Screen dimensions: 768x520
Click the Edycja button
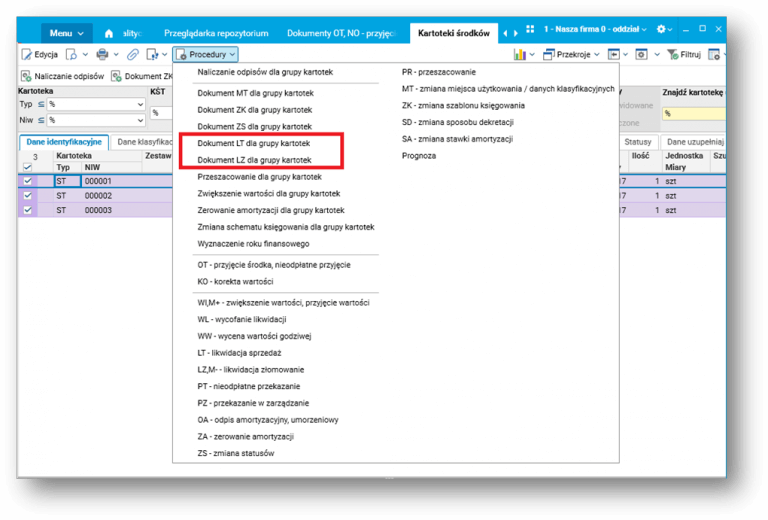coord(40,54)
